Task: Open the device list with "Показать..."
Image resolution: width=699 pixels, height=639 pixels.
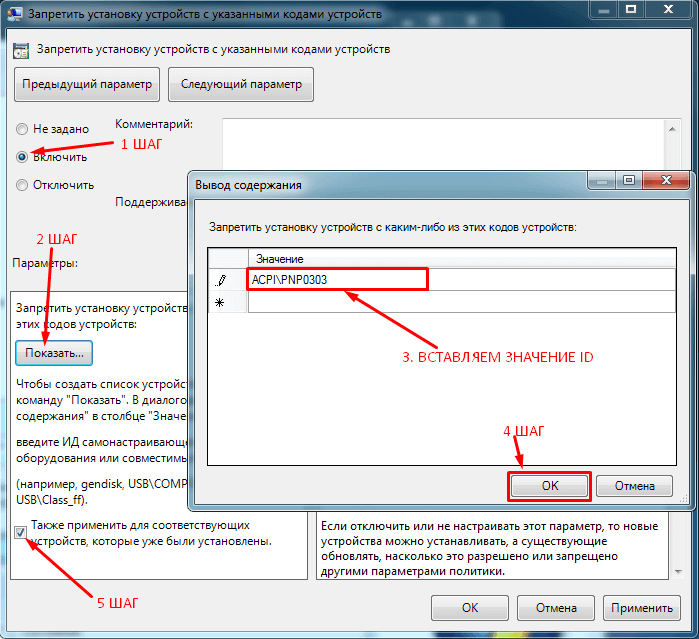Action: 54,353
